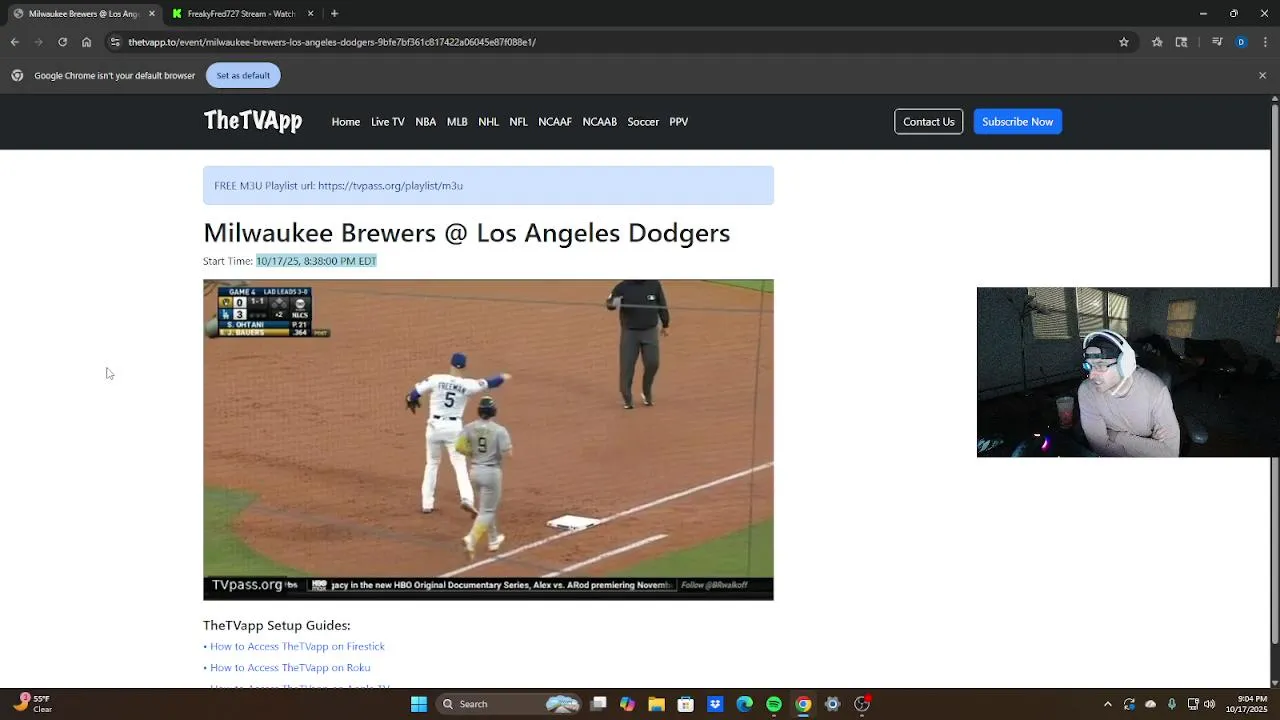
Task: Launch Copilot from the taskbar
Action: click(627, 704)
